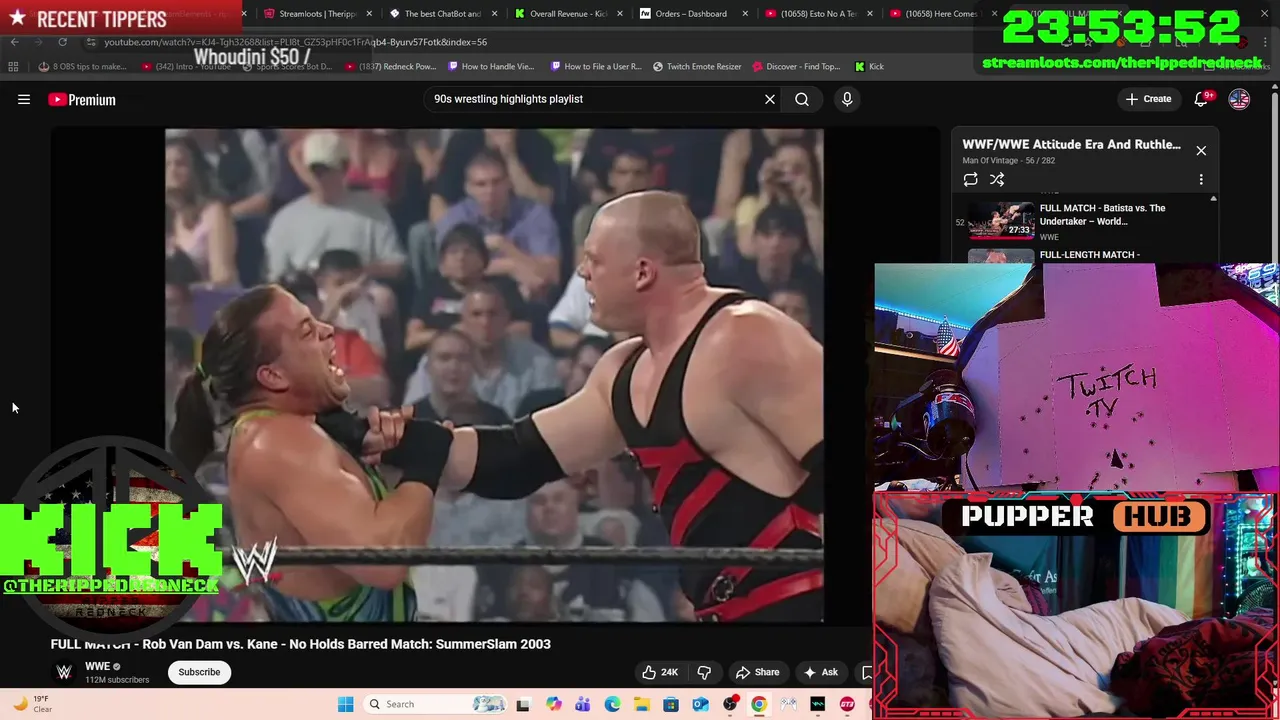This screenshot has width=1280, height=720.
Task: Open Man Of Vintage playlist owner
Action: click(990, 160)
